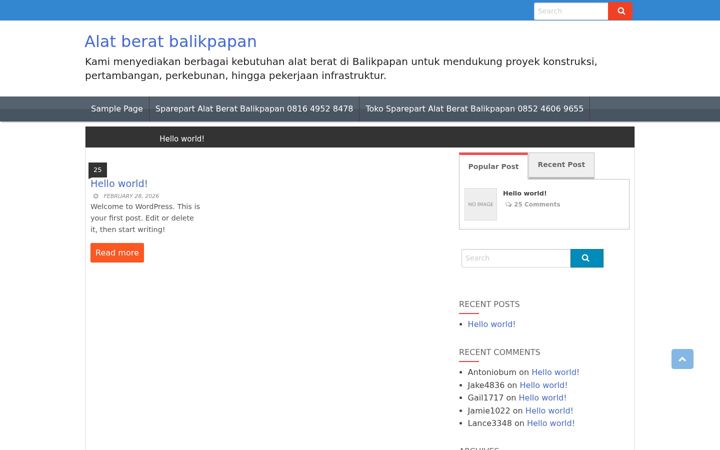Click the 25 Comments link

click(537, 204)
